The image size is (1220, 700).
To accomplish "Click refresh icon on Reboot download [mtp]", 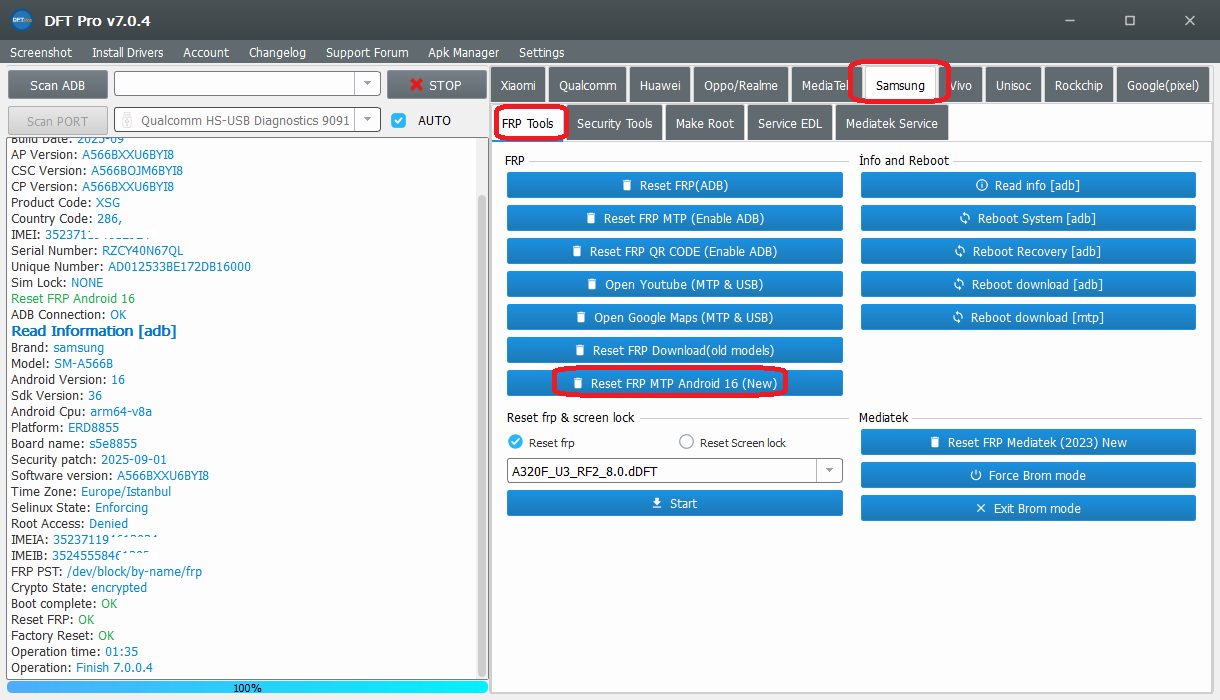I will click(x=958, y=317).
